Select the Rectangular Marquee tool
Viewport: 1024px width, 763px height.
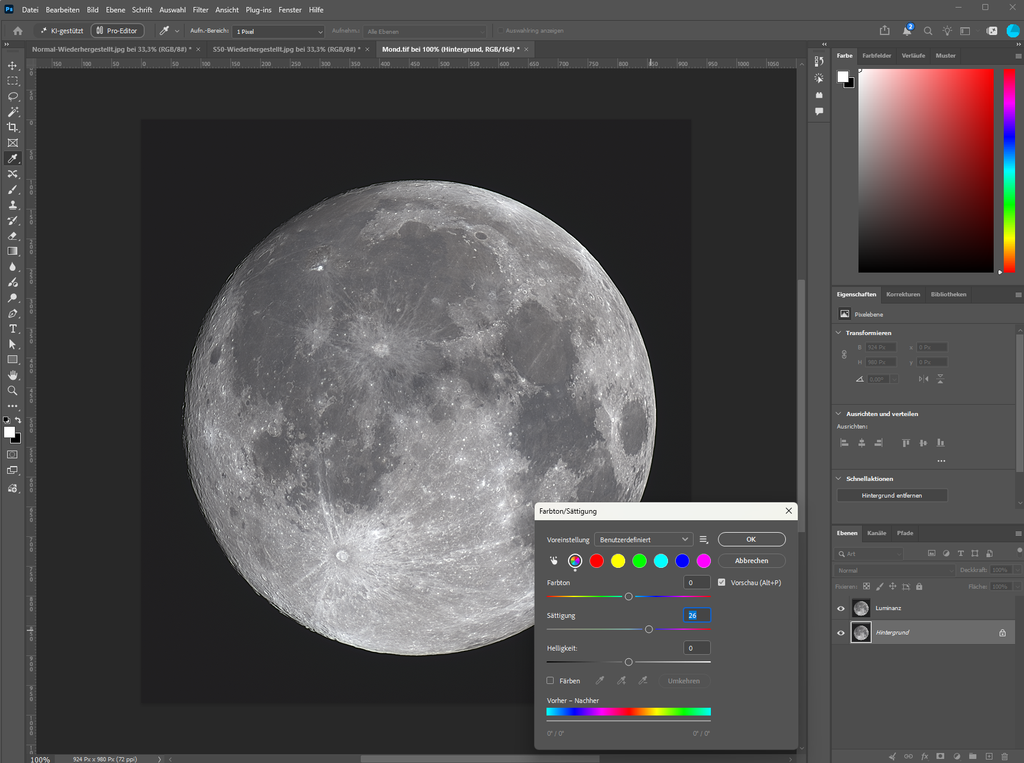click(12, 81)
